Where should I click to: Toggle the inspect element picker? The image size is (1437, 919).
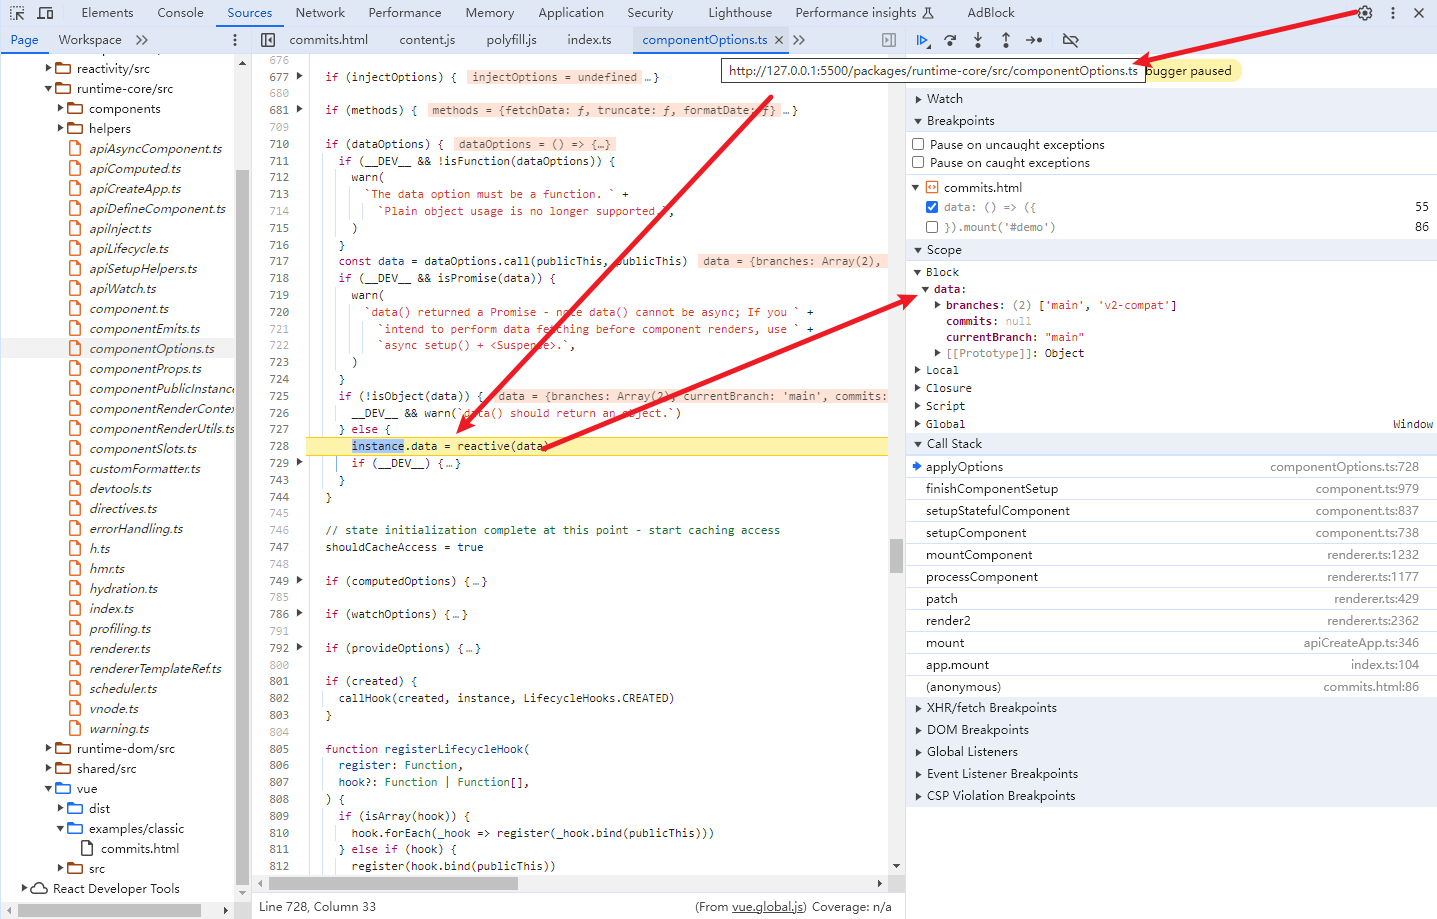tap(17, 13)
